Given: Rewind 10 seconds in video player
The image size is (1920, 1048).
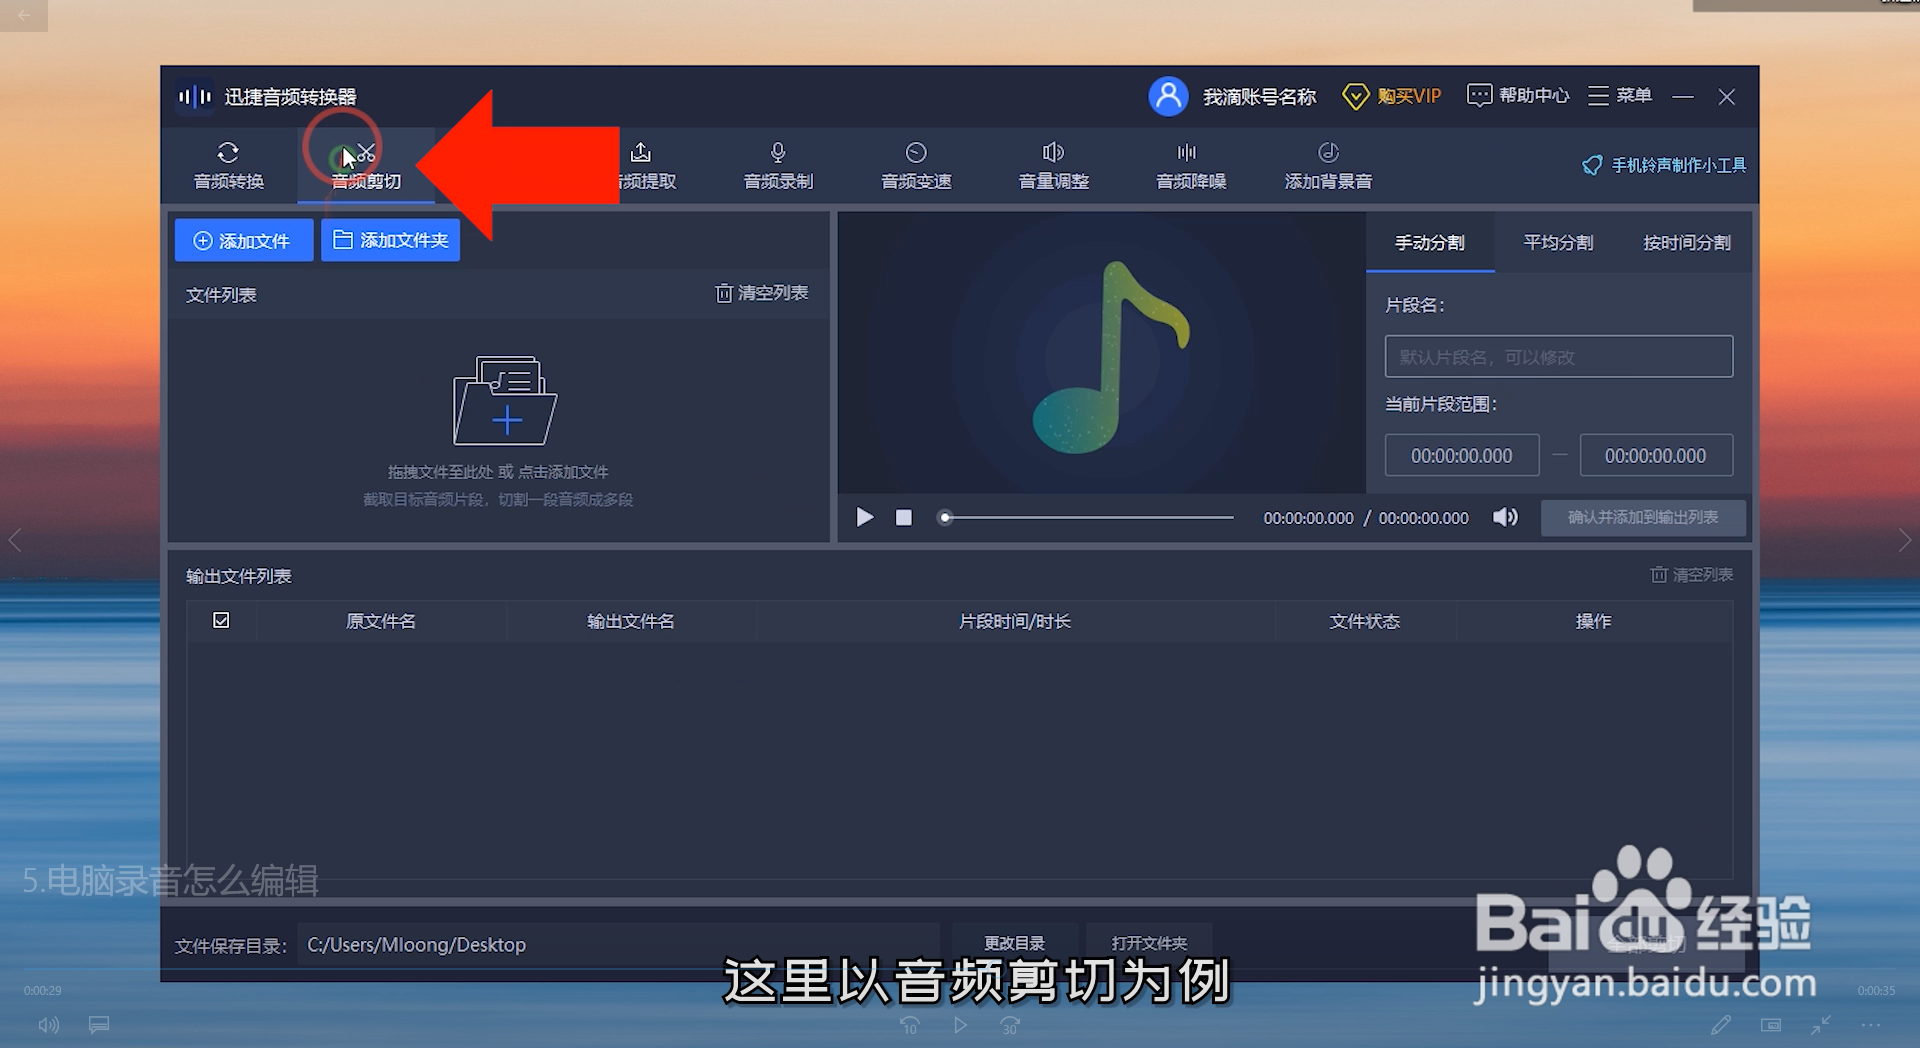Looking at the screenshot, I should tap(909, 1025).
